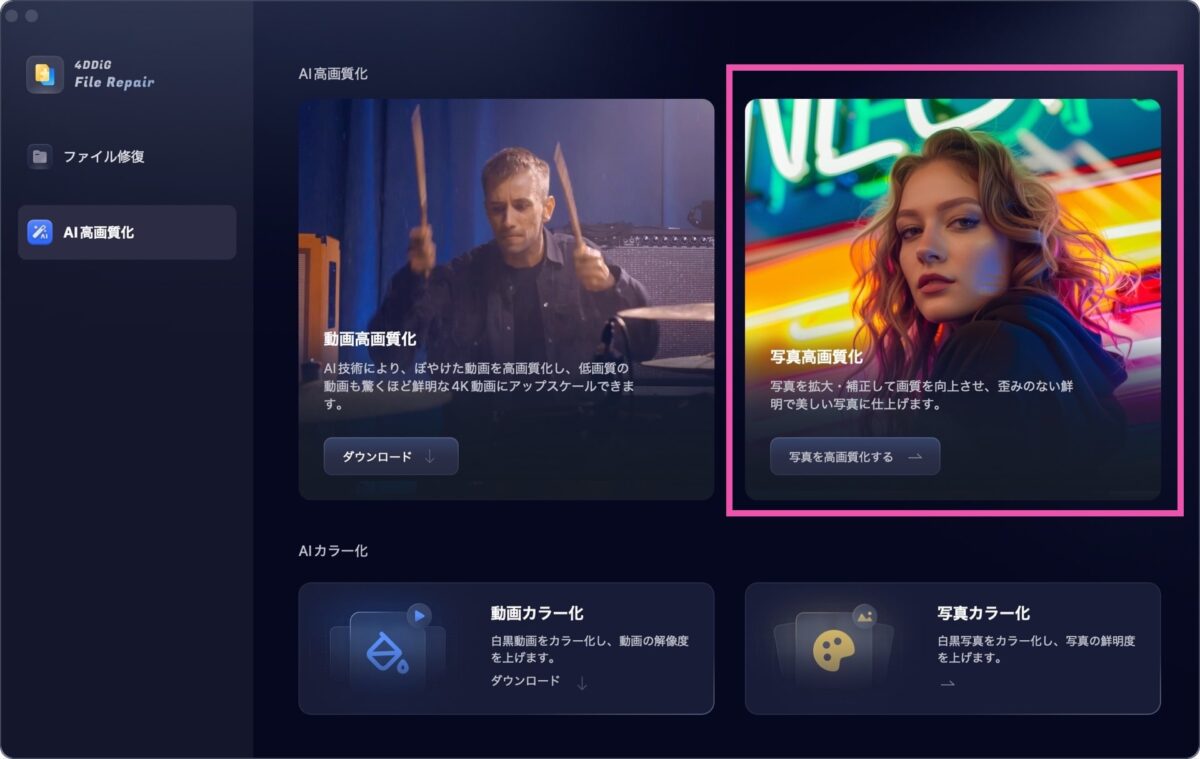Click the ダウンロード link under 動画カラー化
Screen dimensions: 1200x759
525,681
